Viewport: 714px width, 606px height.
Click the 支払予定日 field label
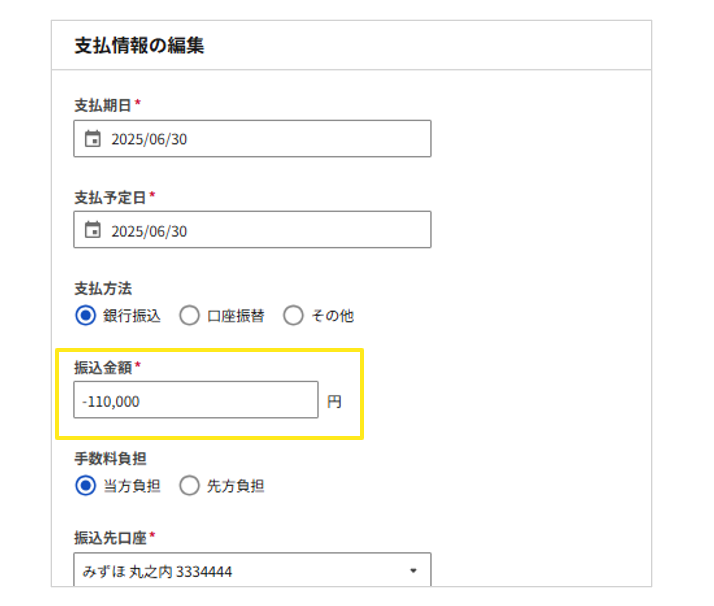pos(110,197)
